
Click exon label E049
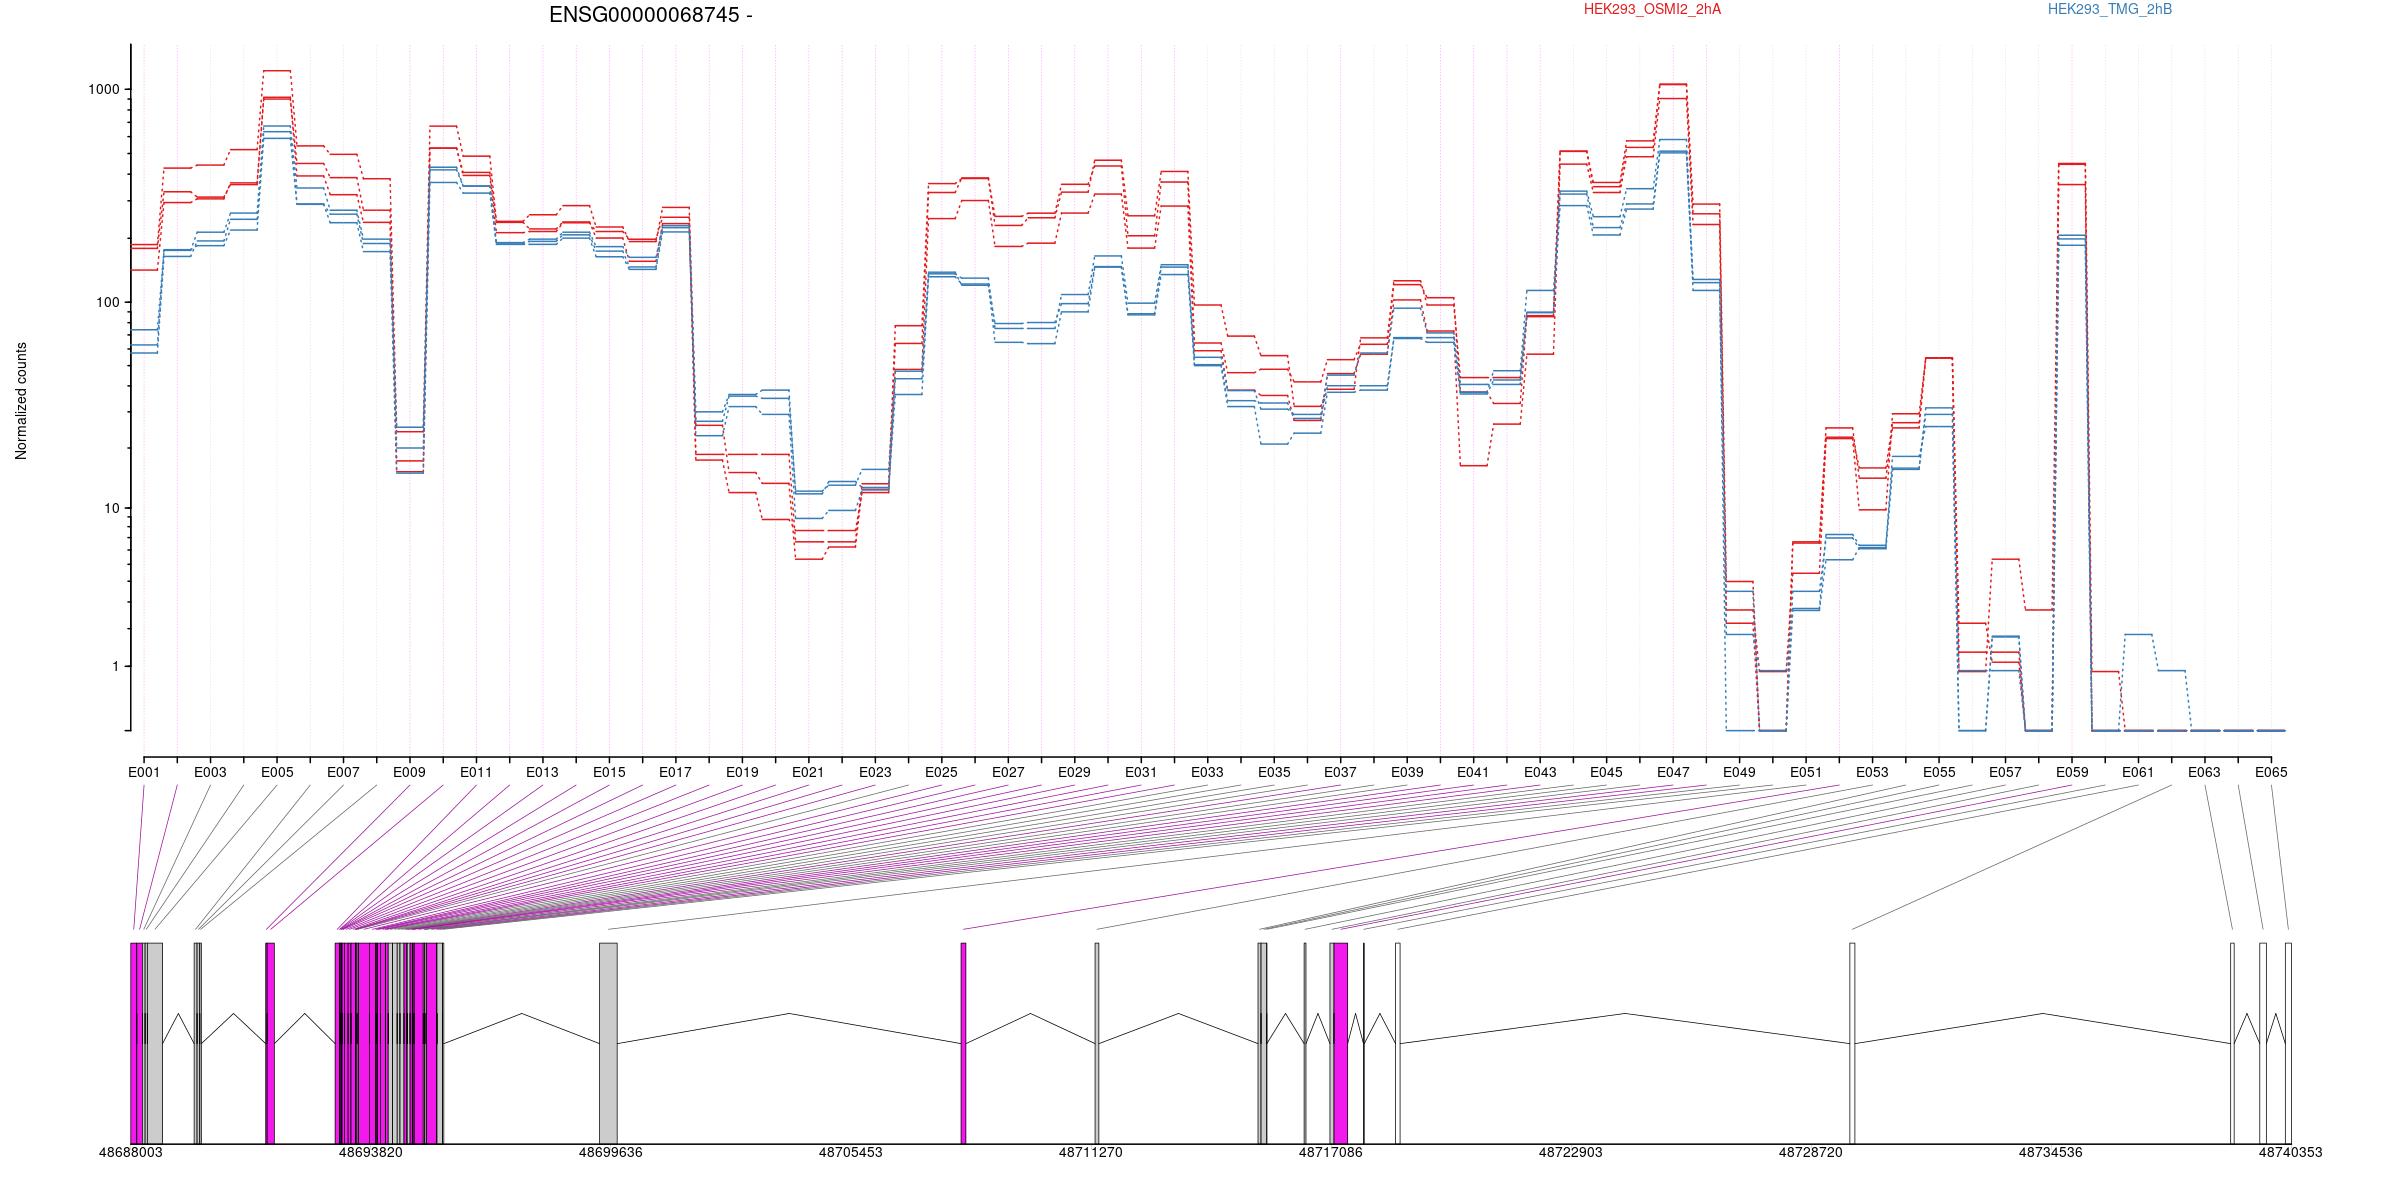pos(1739,772)
